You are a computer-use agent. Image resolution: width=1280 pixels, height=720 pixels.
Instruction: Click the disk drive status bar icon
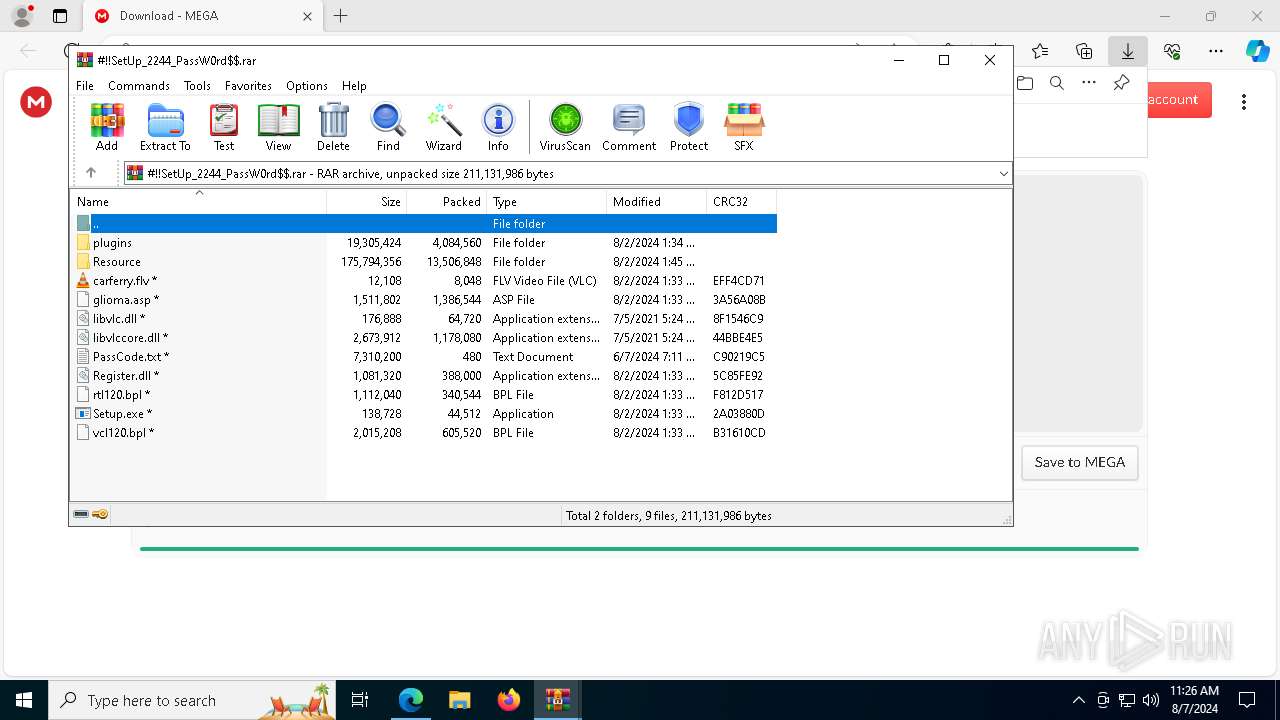[x=81, y=514]
